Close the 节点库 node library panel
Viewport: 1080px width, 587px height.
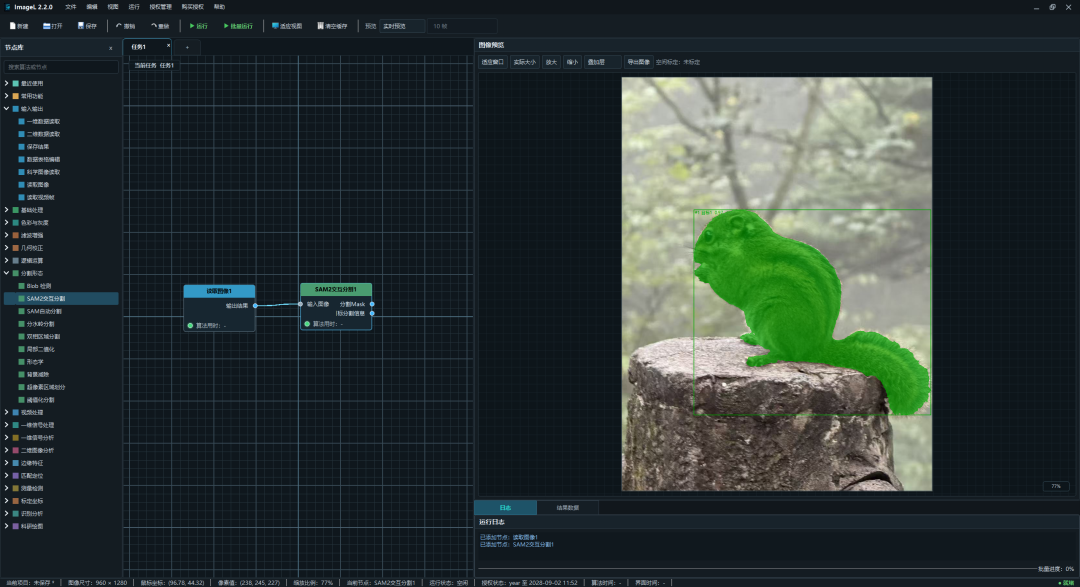[x=111, y=48]
